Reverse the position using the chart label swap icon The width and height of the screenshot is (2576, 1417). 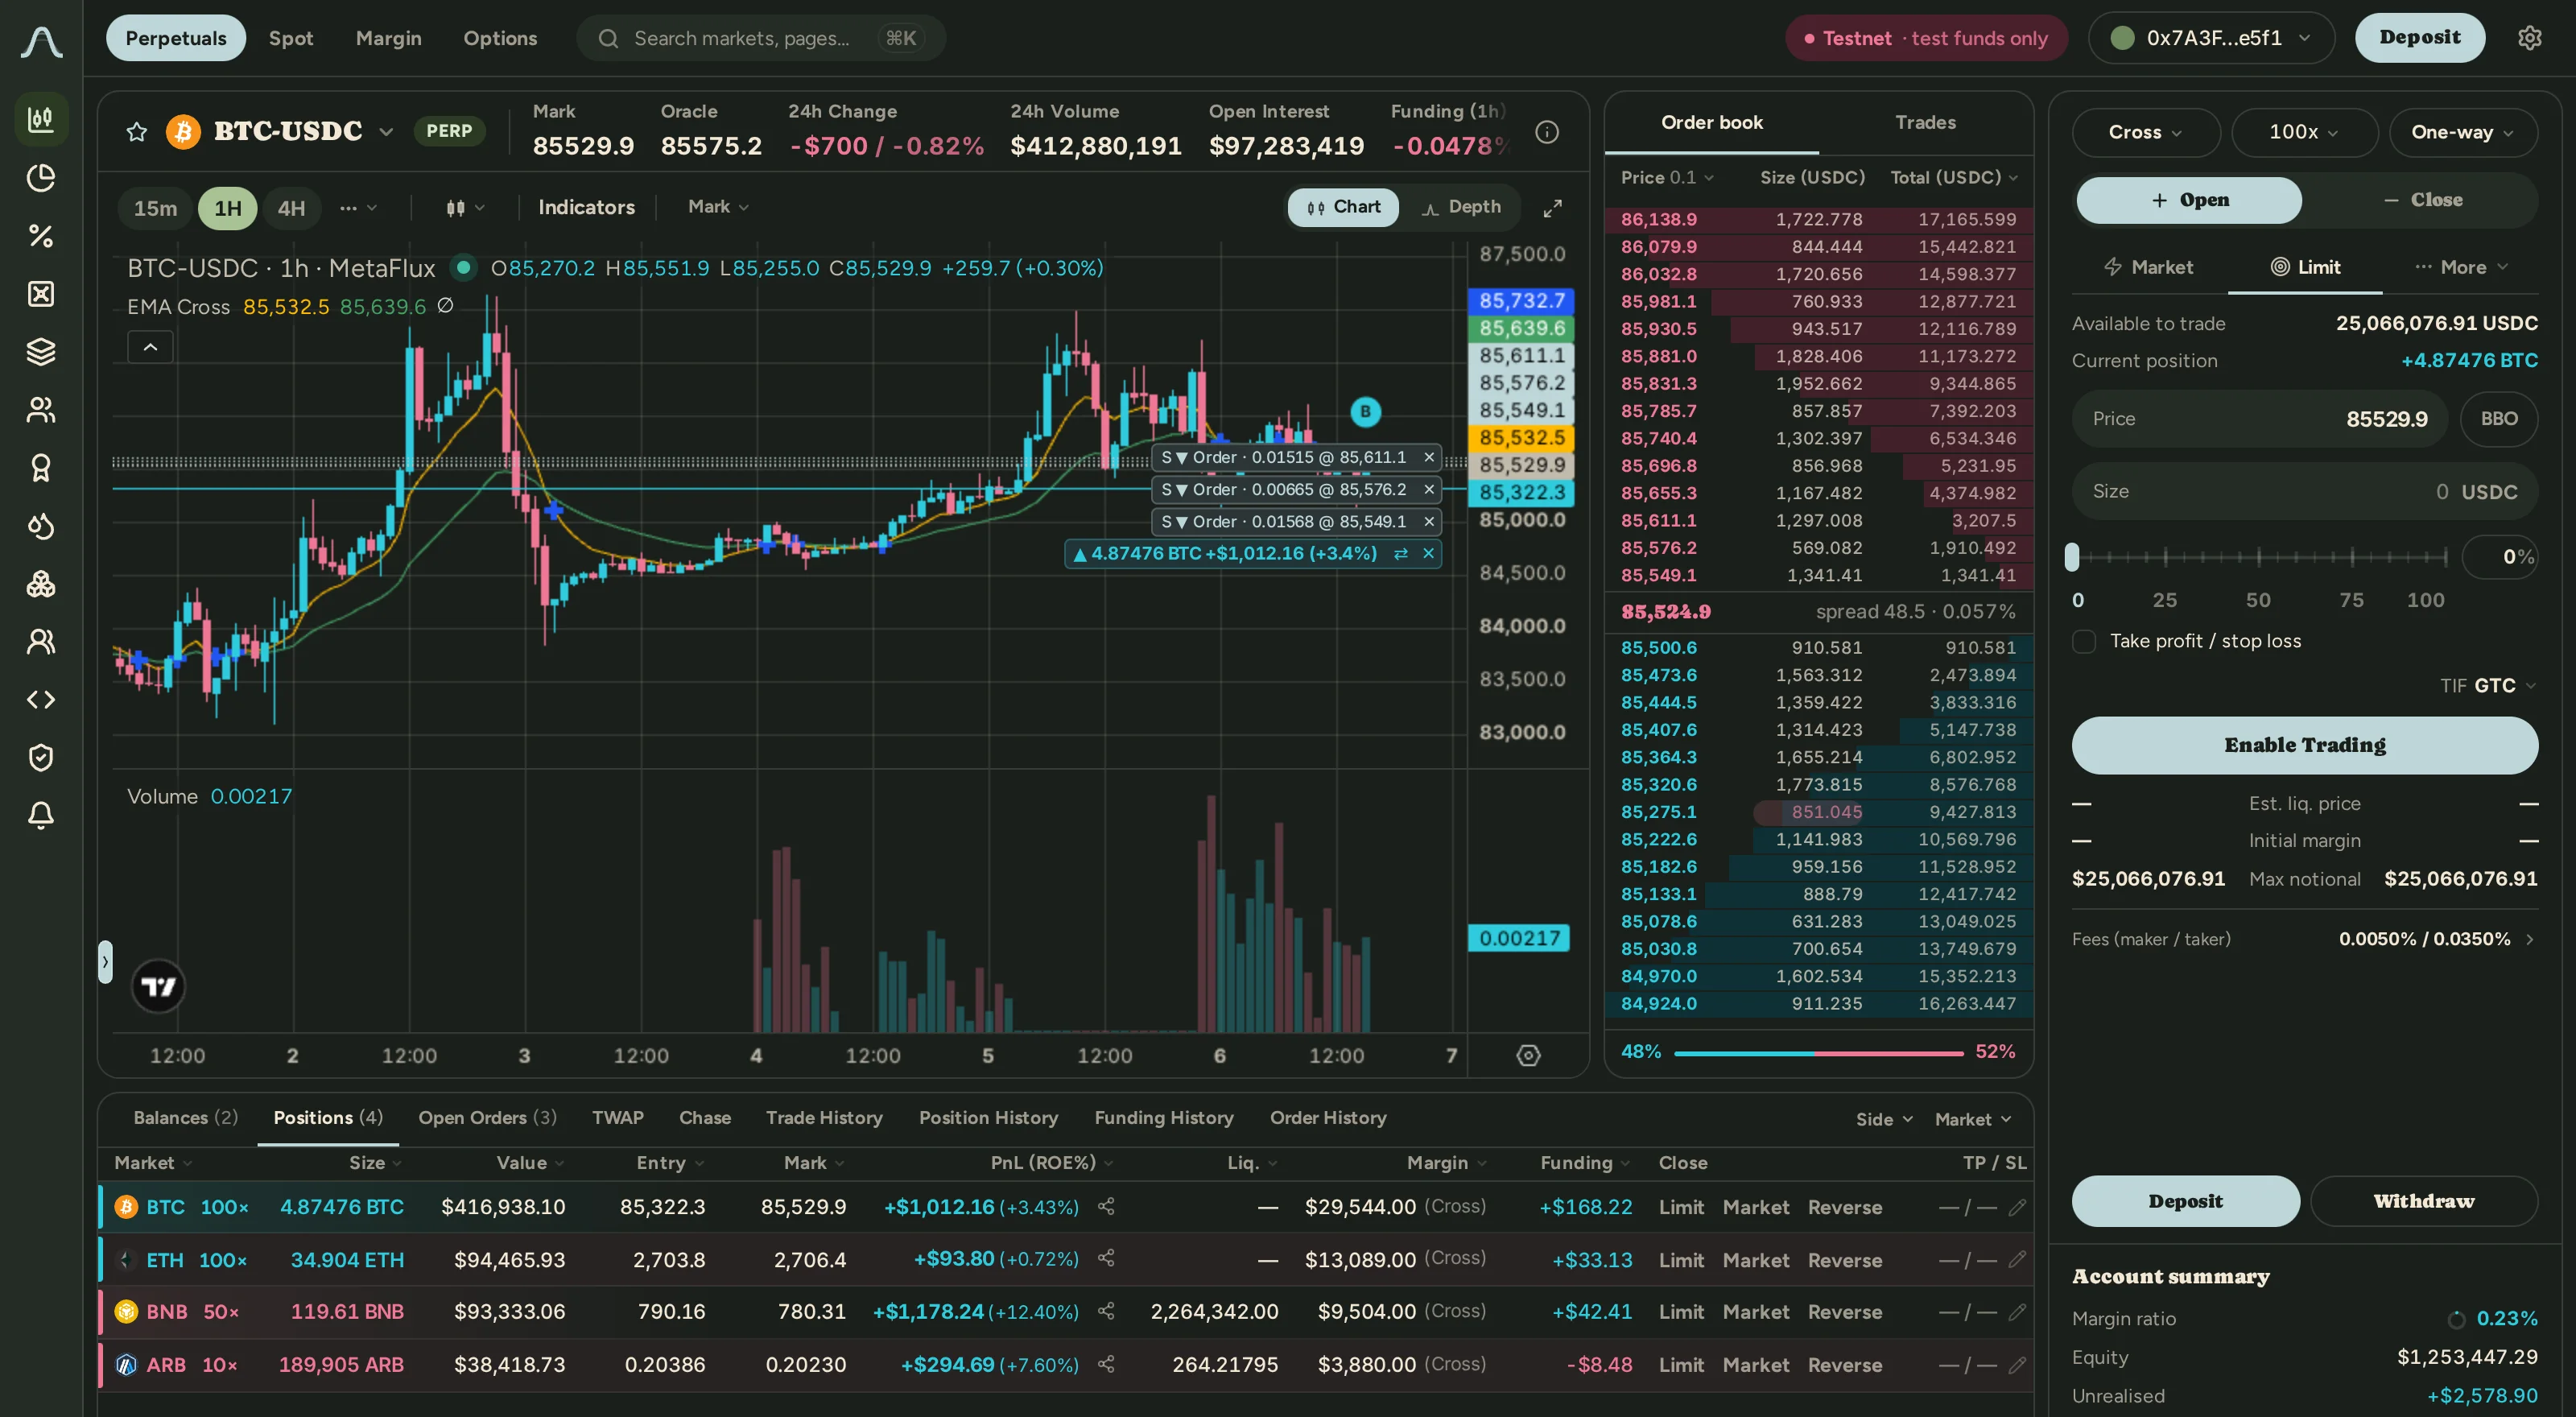(1401, 553)
